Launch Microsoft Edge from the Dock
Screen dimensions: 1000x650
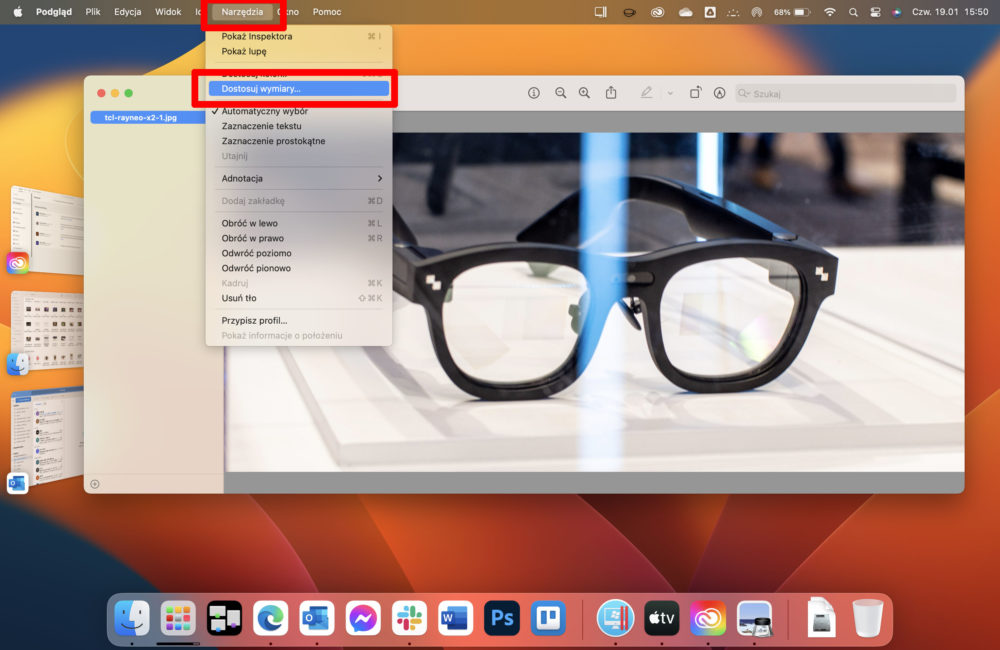point(271,617)
